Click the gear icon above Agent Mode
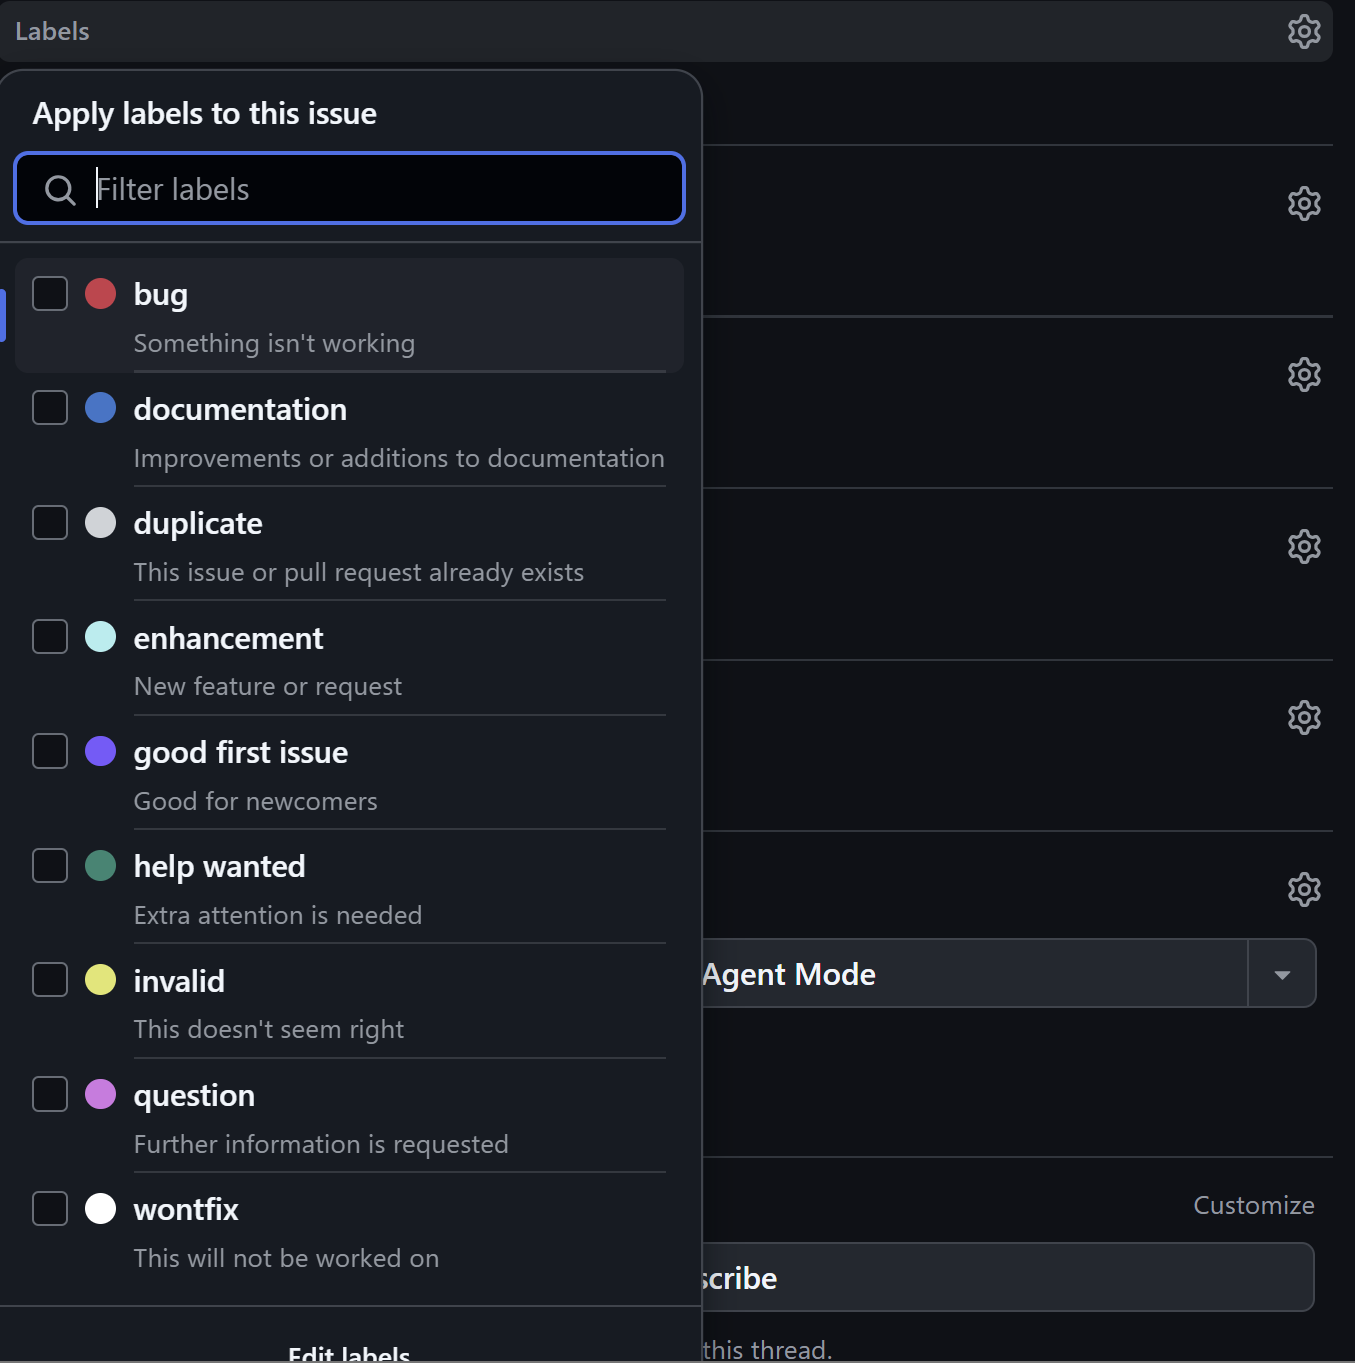This screenshot has width=1355, height=1363. click(x=1304, y=889)
